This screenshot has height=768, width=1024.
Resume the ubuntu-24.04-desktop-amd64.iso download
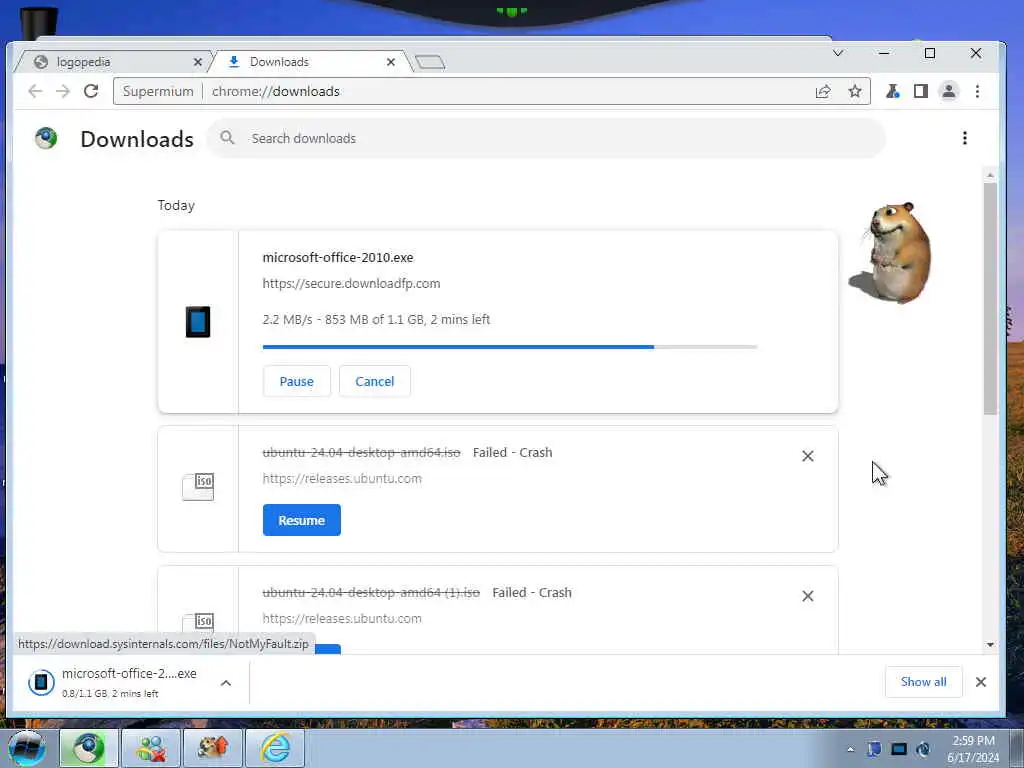302,520
